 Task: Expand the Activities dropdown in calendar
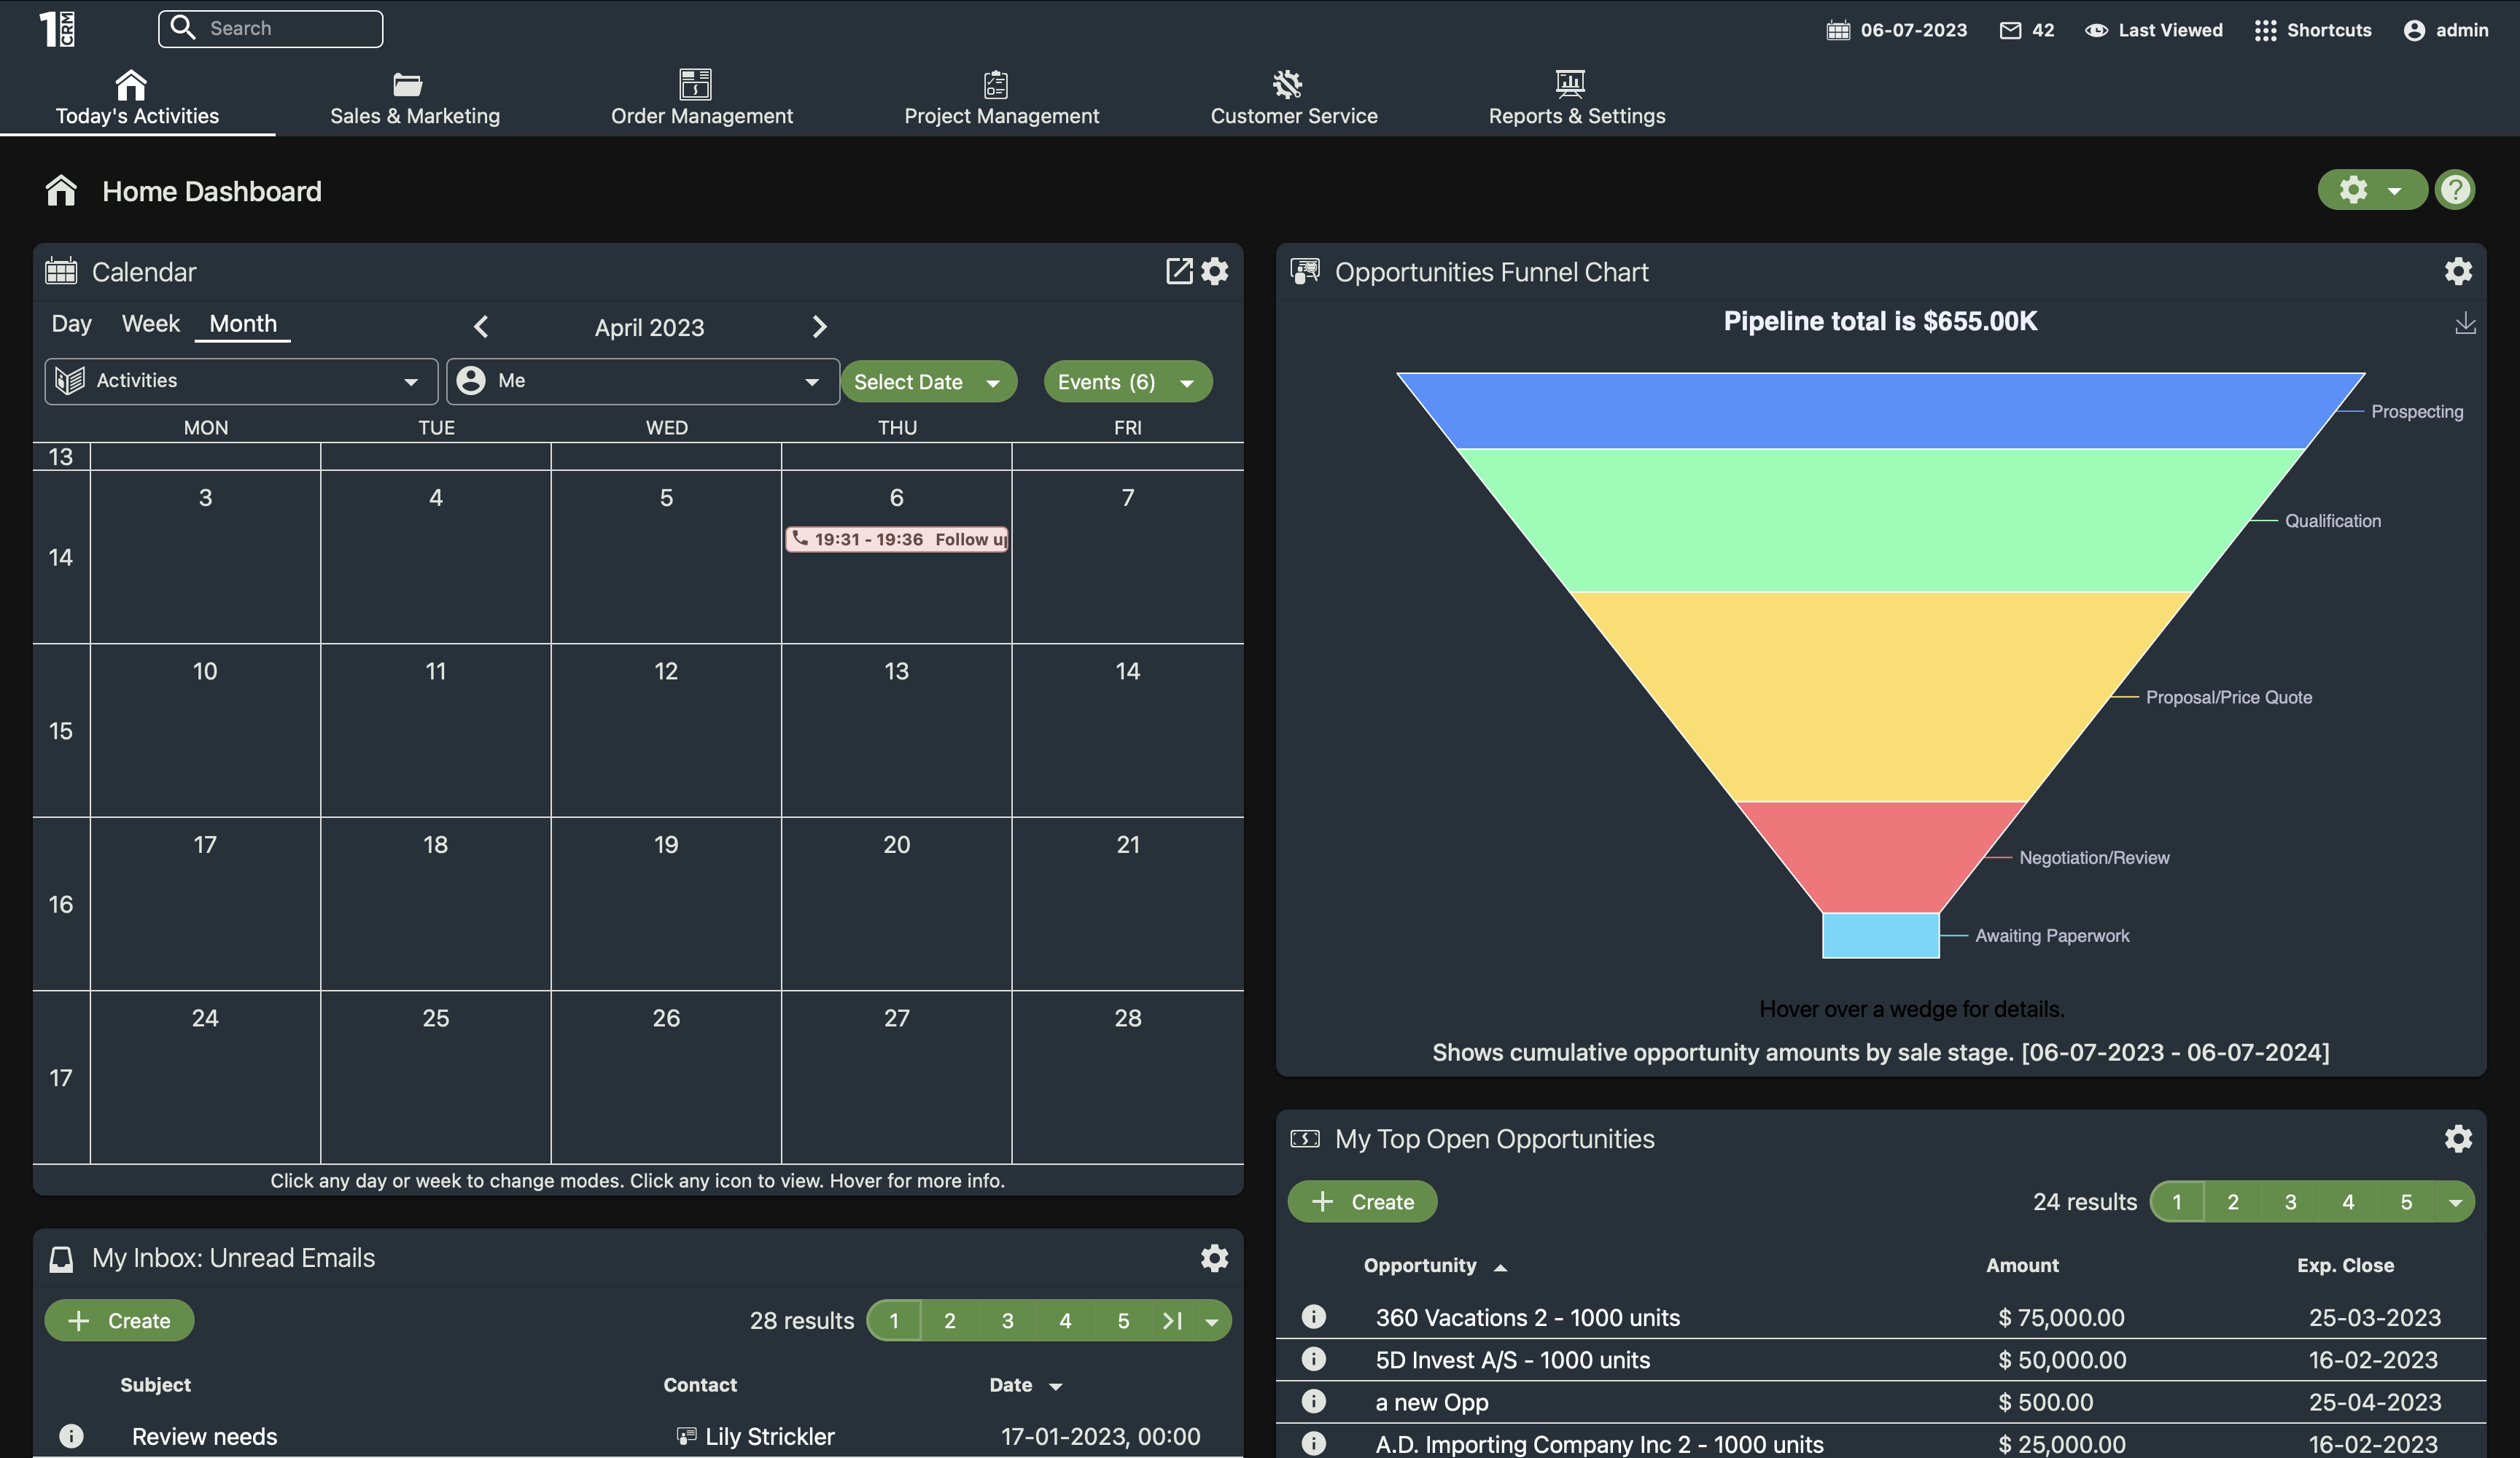pos(241,381)
